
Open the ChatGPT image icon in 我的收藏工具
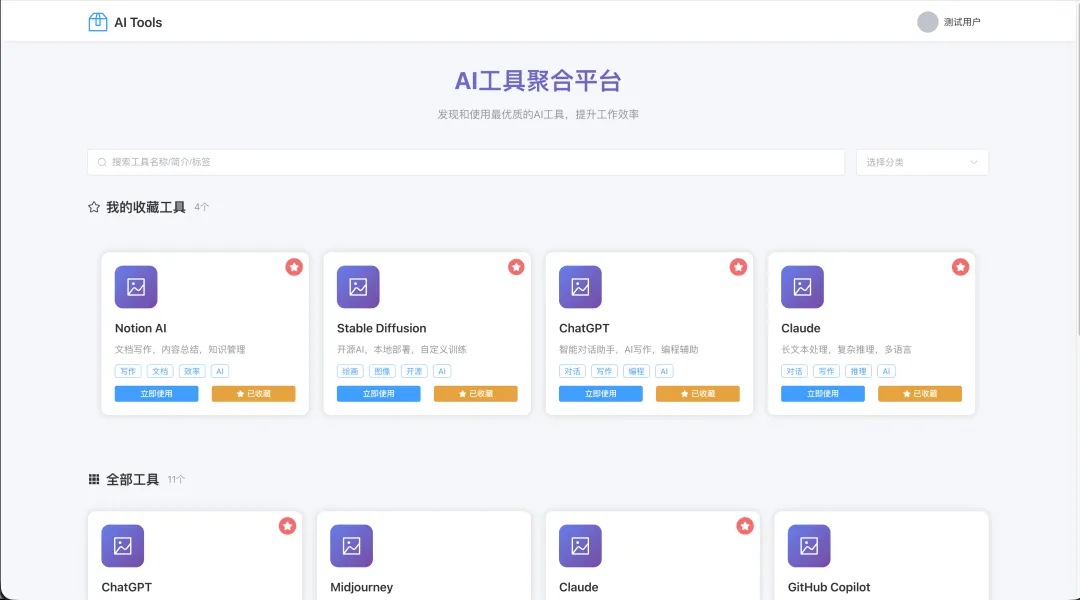coord(580,287)
